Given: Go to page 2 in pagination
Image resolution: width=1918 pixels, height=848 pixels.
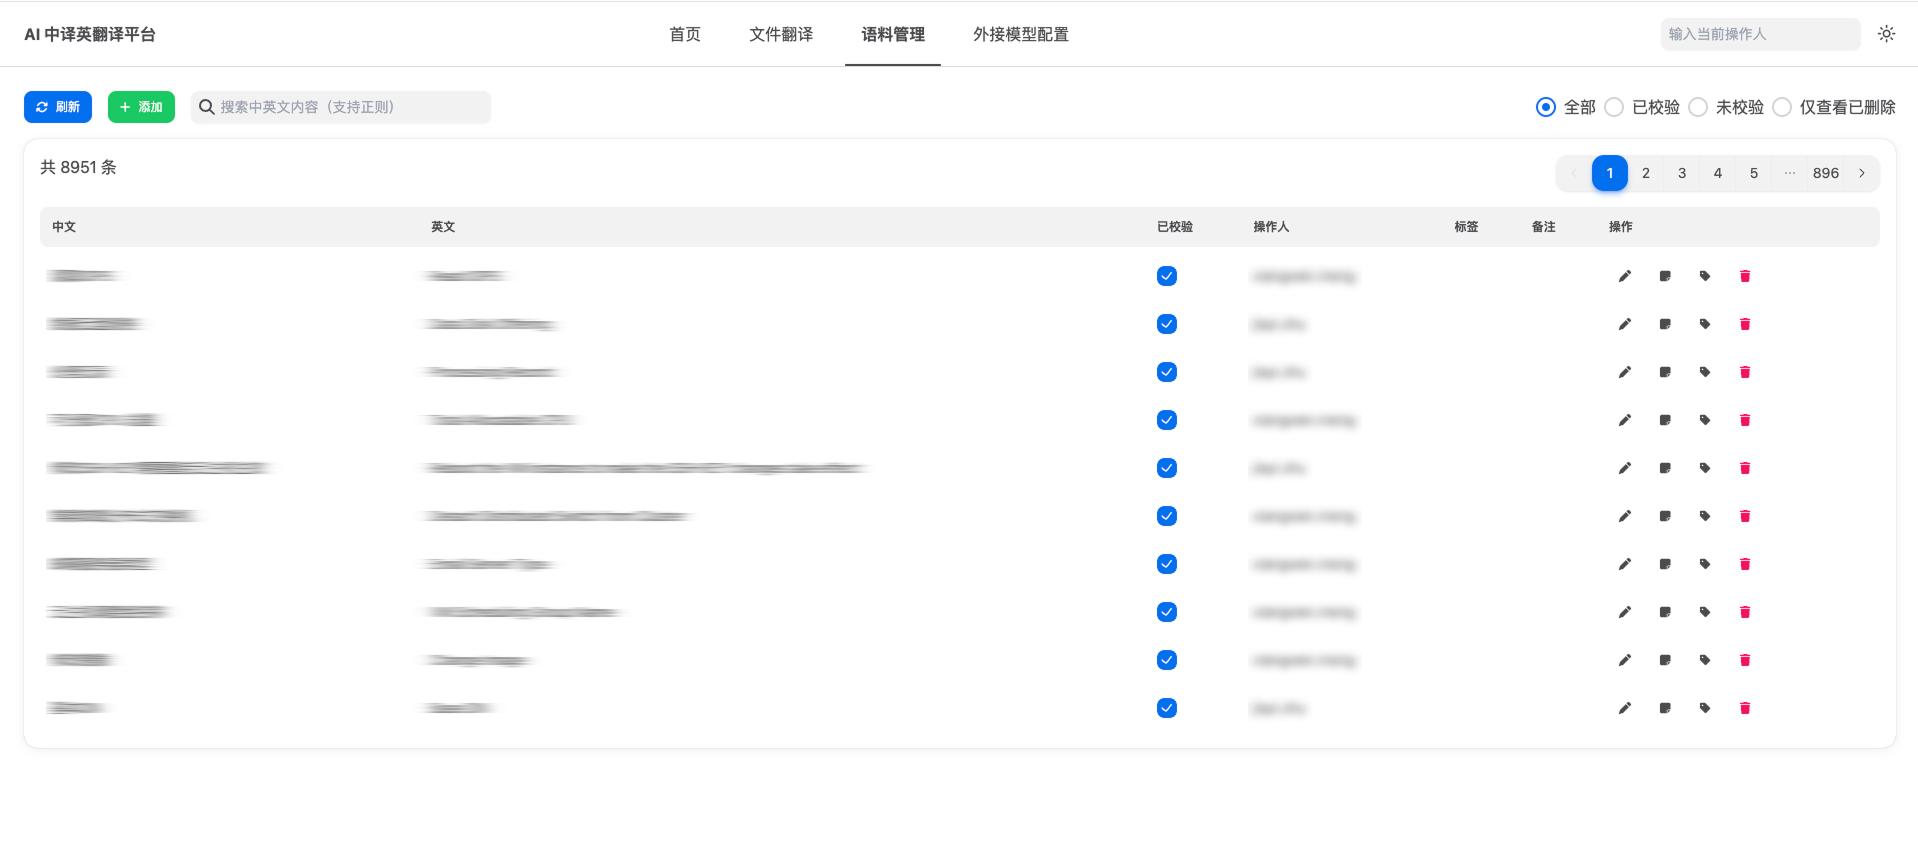Looking at the screenshot, I should coord(1646,173).
